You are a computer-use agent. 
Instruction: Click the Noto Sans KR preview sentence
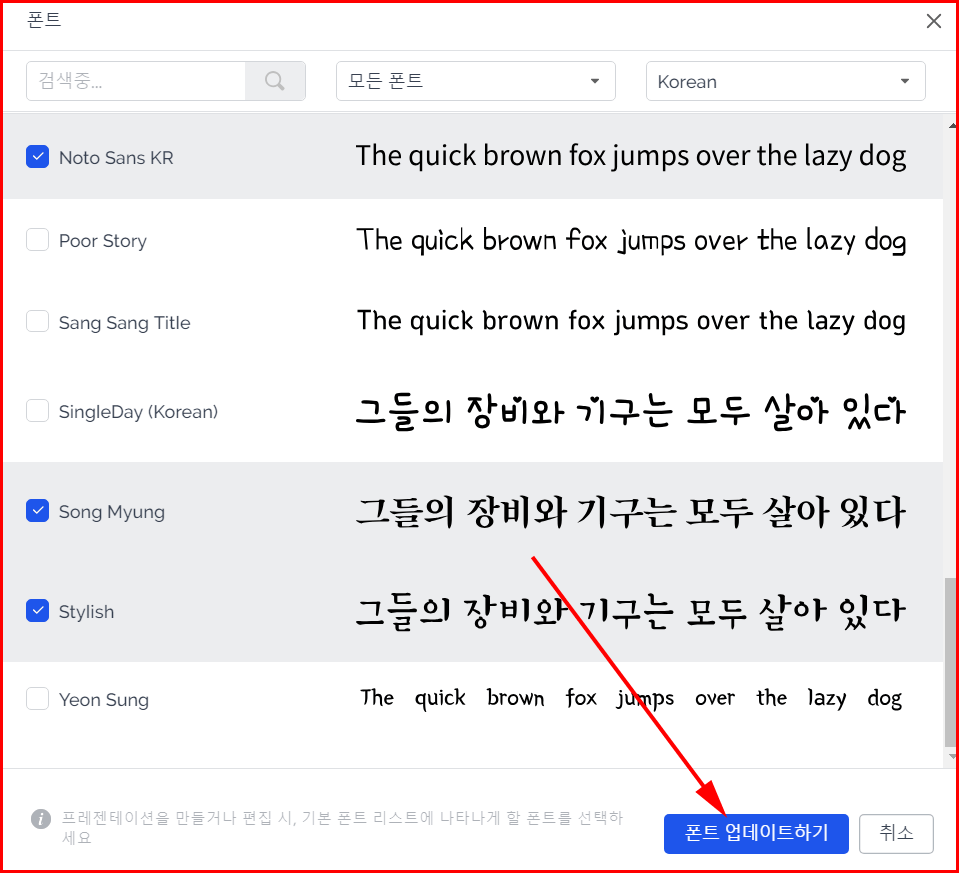tap(631, 157)
